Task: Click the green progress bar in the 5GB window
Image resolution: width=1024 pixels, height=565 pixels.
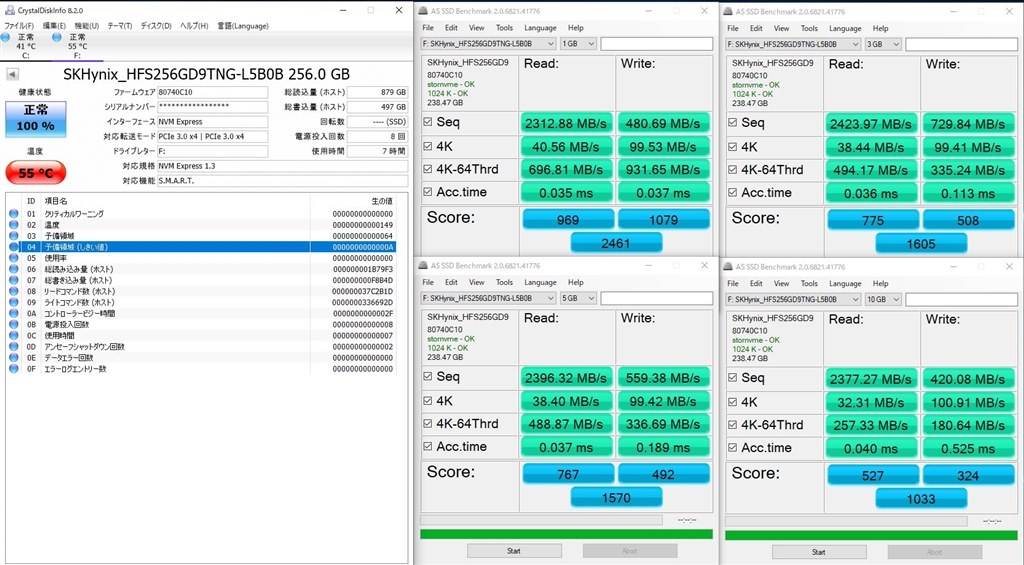Action: 566,534
